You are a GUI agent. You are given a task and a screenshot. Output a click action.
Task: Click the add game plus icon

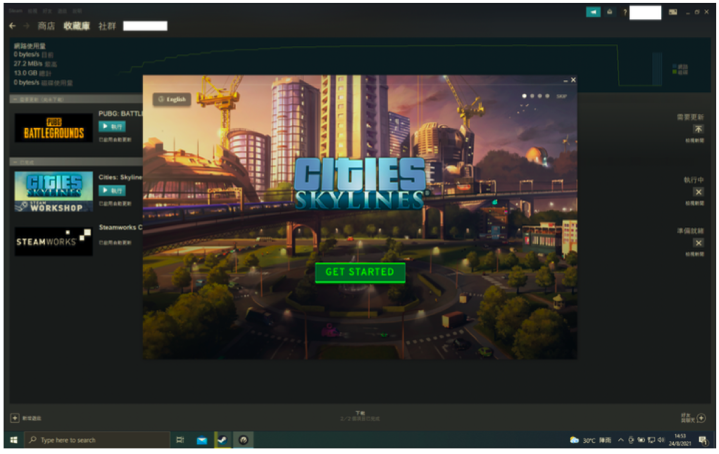(x=15, y=418)
